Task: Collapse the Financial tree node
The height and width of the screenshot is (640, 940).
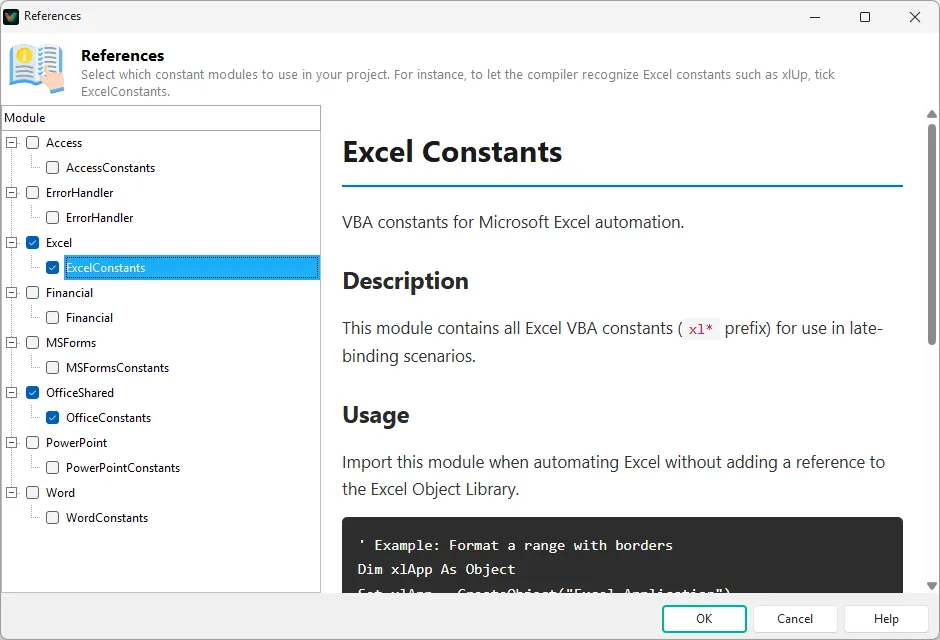Action: click(11, 292)
